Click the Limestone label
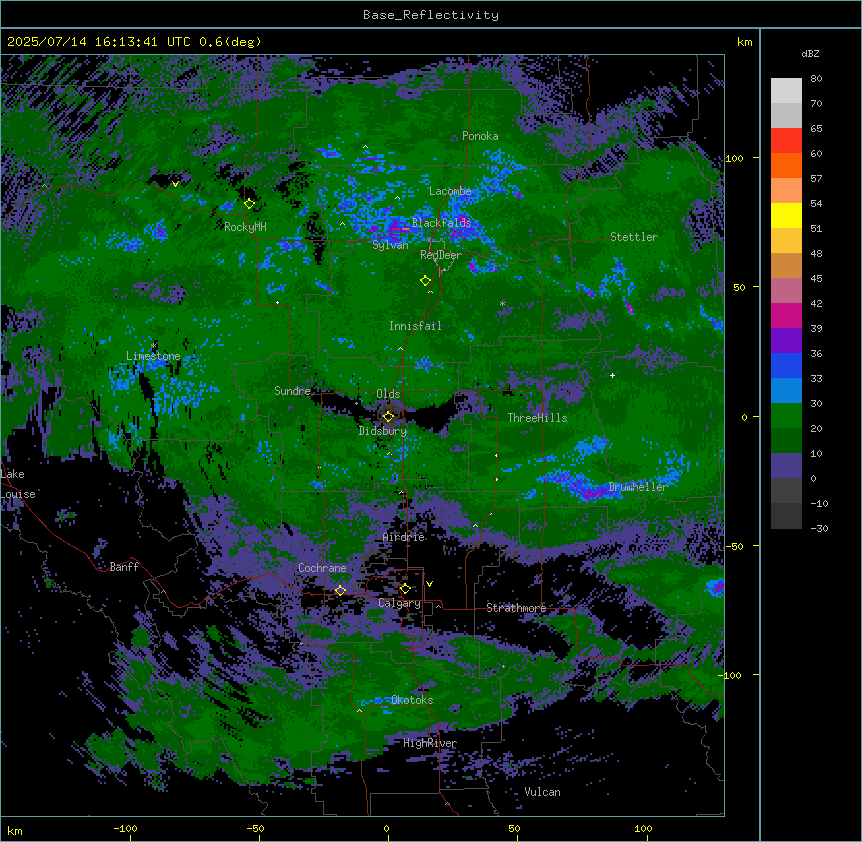This screenshot has height=842, width=862. (153, 356)
